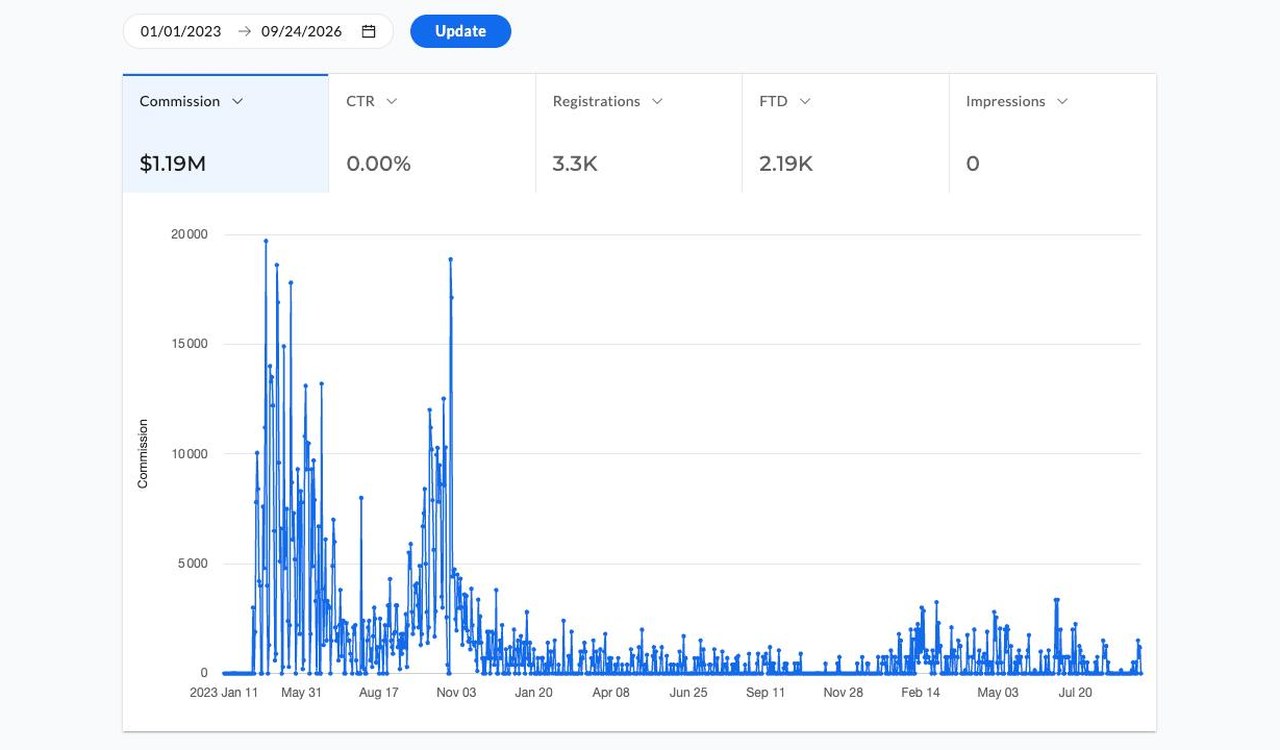Click the 20 000 y-axis label
Viewport: 1280px width, 750px height.
point(189,235)
